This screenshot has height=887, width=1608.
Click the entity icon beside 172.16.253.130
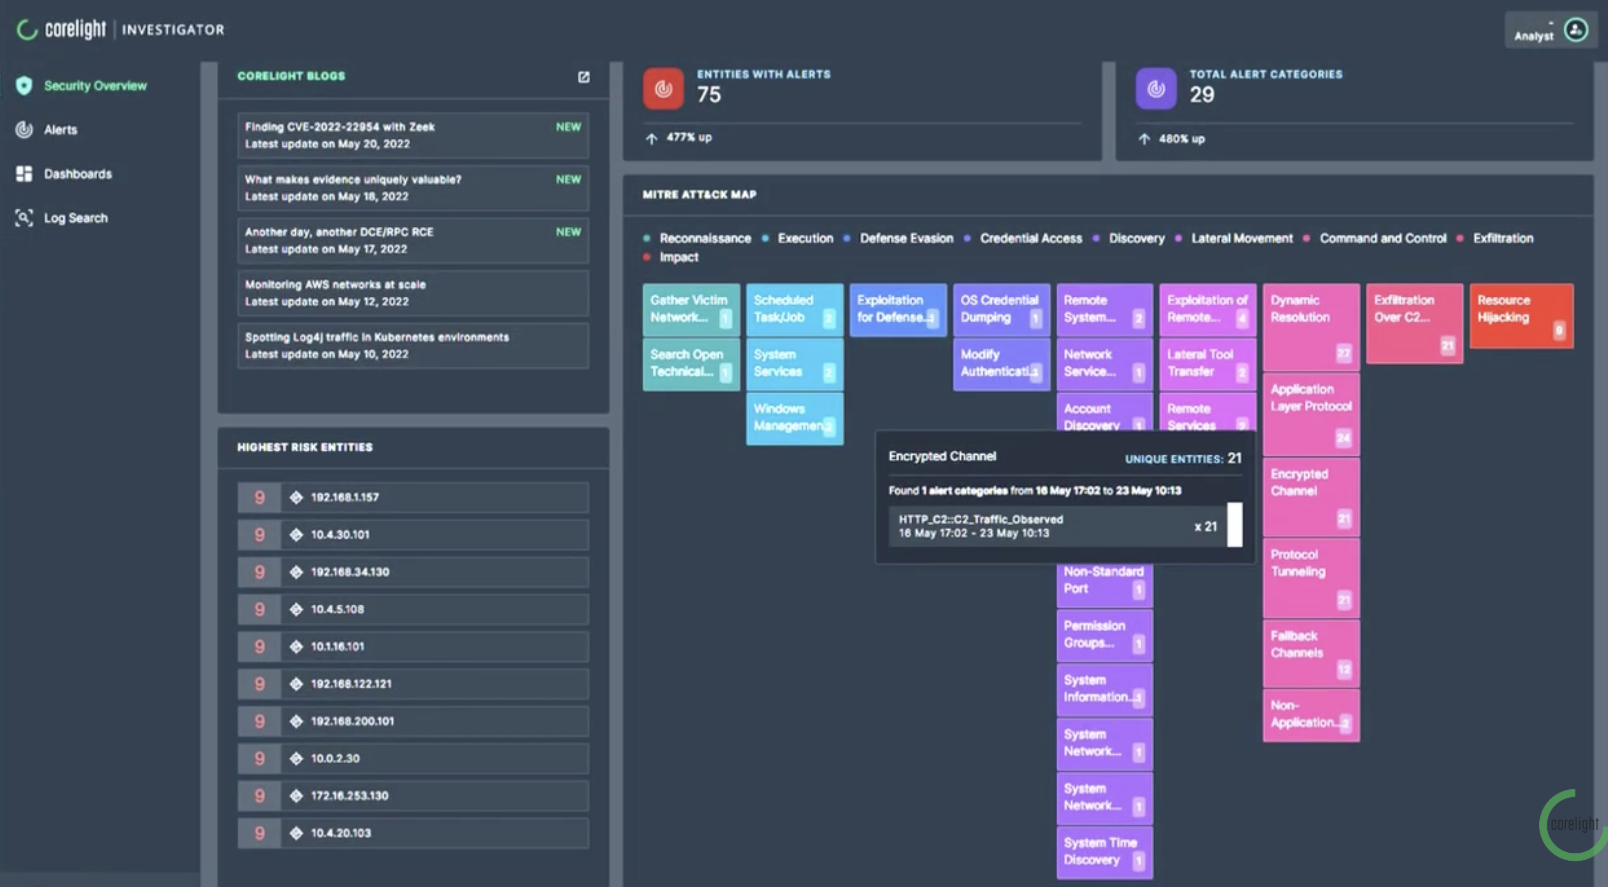(296, 796)
